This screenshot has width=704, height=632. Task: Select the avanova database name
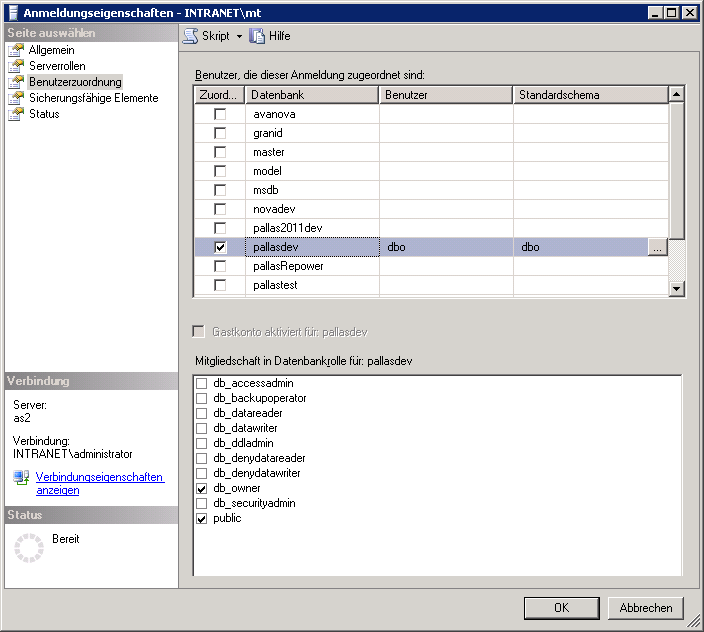pos(274,114)
